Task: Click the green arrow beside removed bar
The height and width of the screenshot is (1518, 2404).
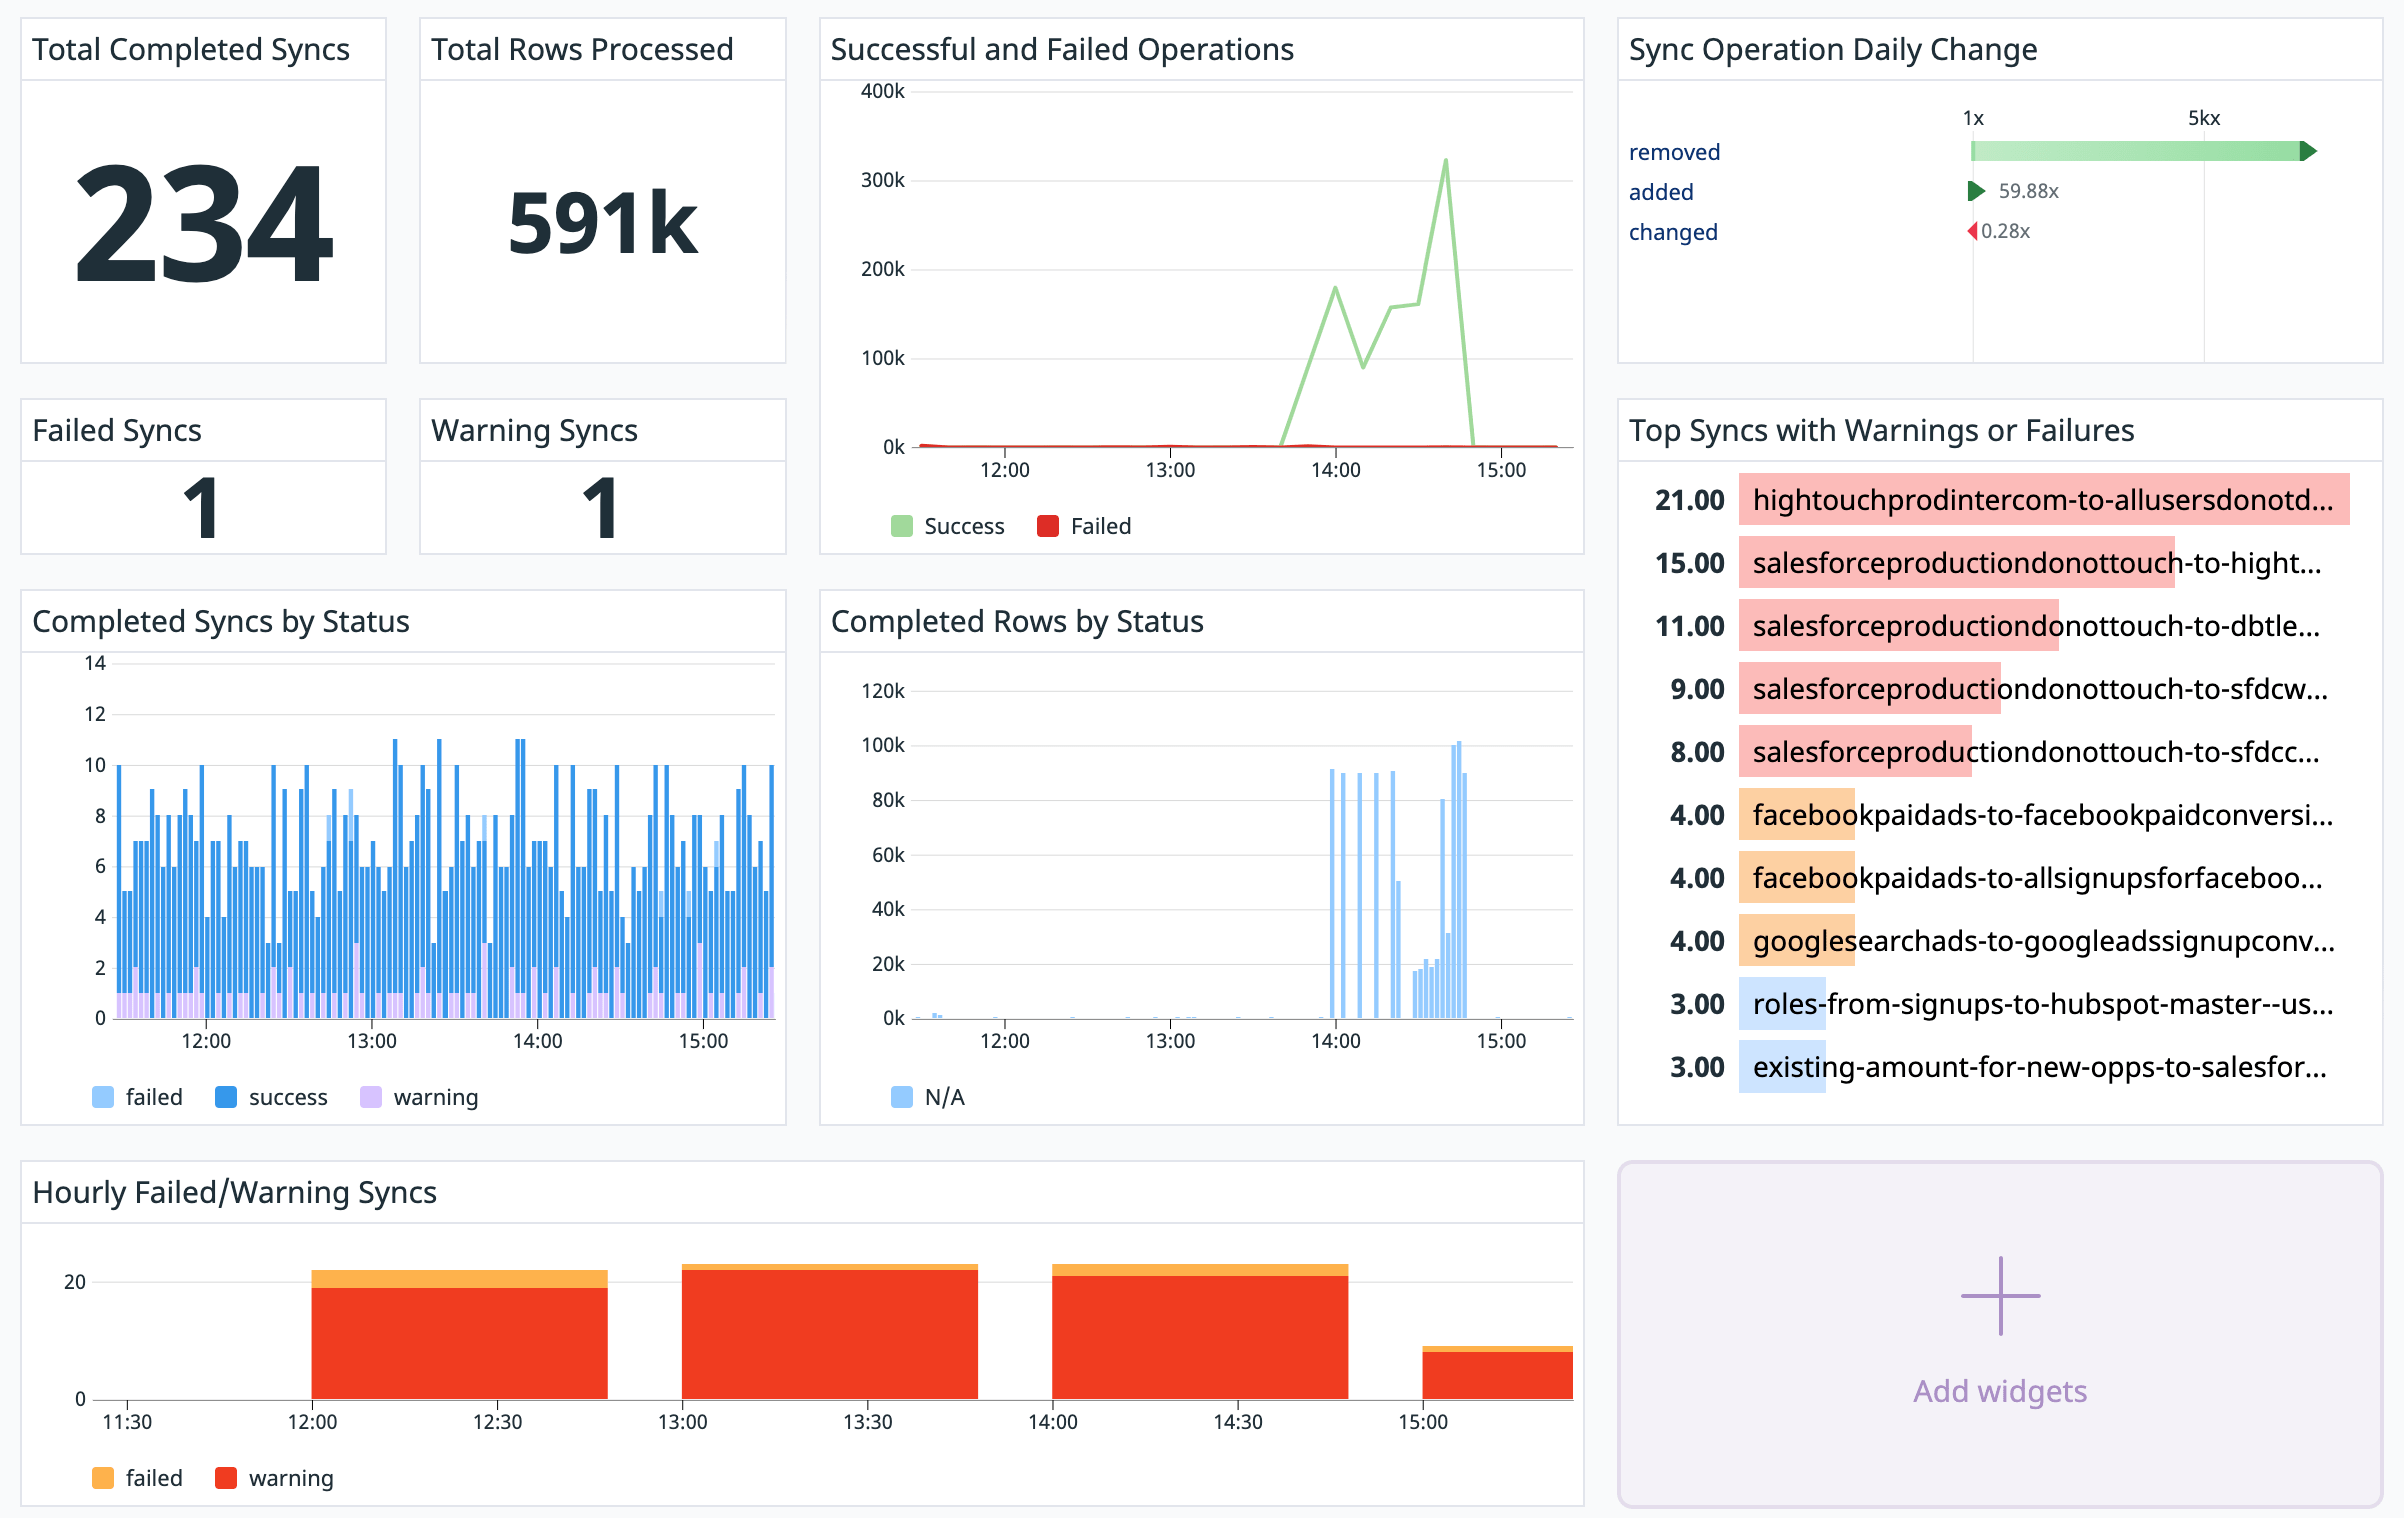Action: (2308, 151)
